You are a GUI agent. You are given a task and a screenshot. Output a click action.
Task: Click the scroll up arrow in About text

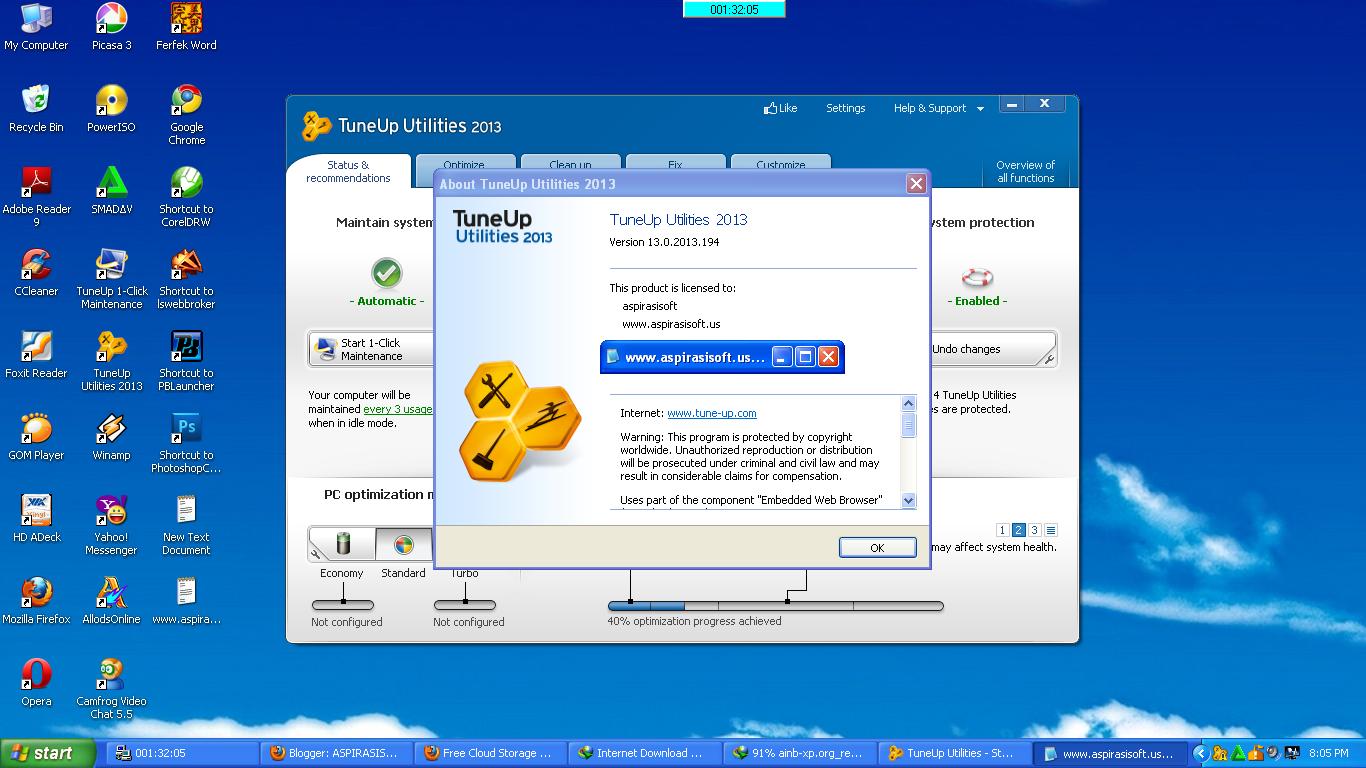[x=908, y=403]
